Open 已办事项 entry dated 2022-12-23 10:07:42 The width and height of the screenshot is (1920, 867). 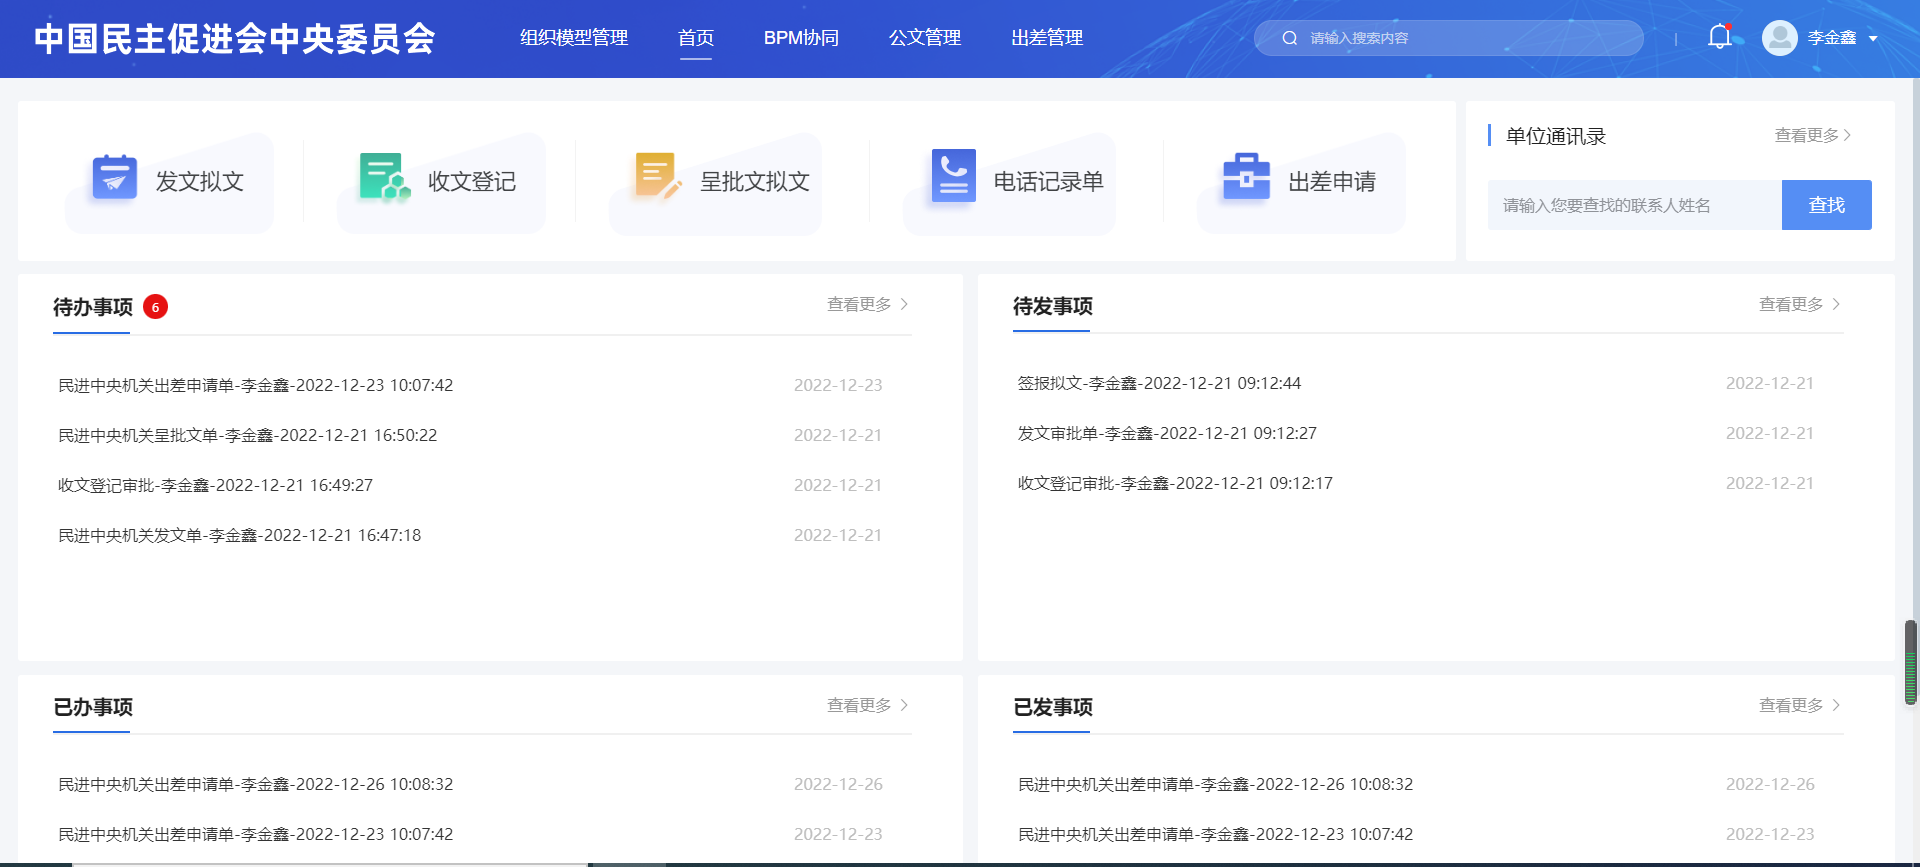tap(256, 834)
